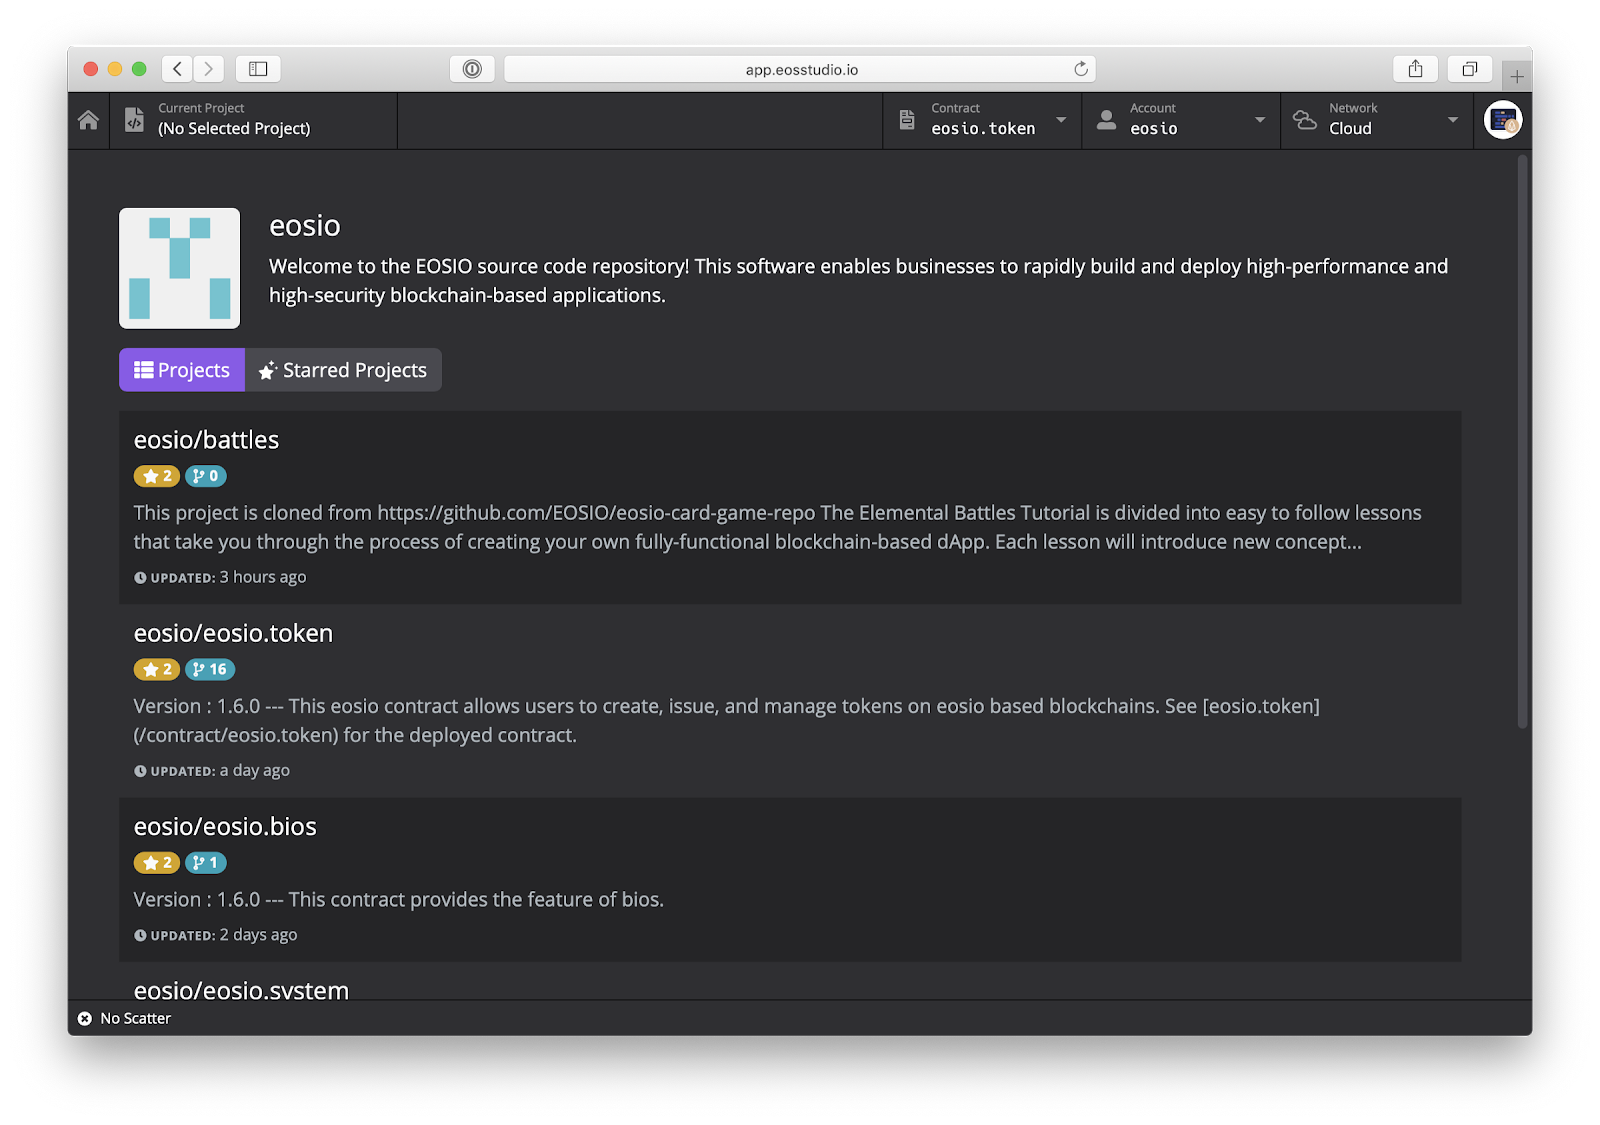Click the star count badge for eosio/battles
1600x1125 pixels.
point(157,476)
